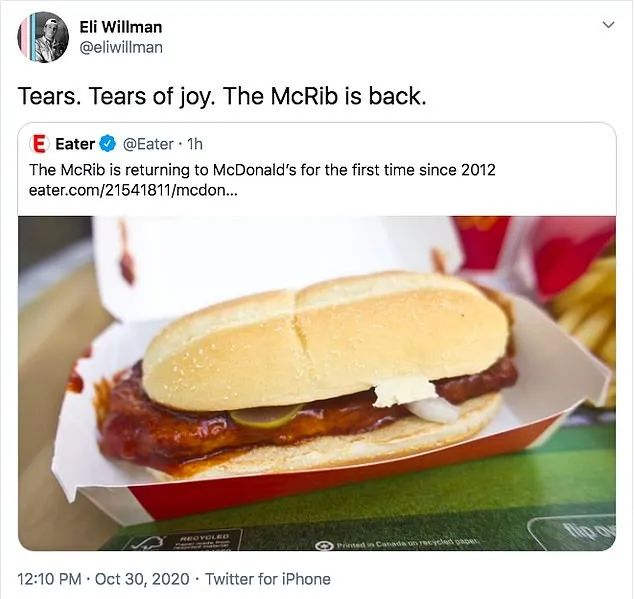Click the quoted tweet's 1h timestamp
The width and height of the screenshot is (634, 599).
click(x=195, y=144)
